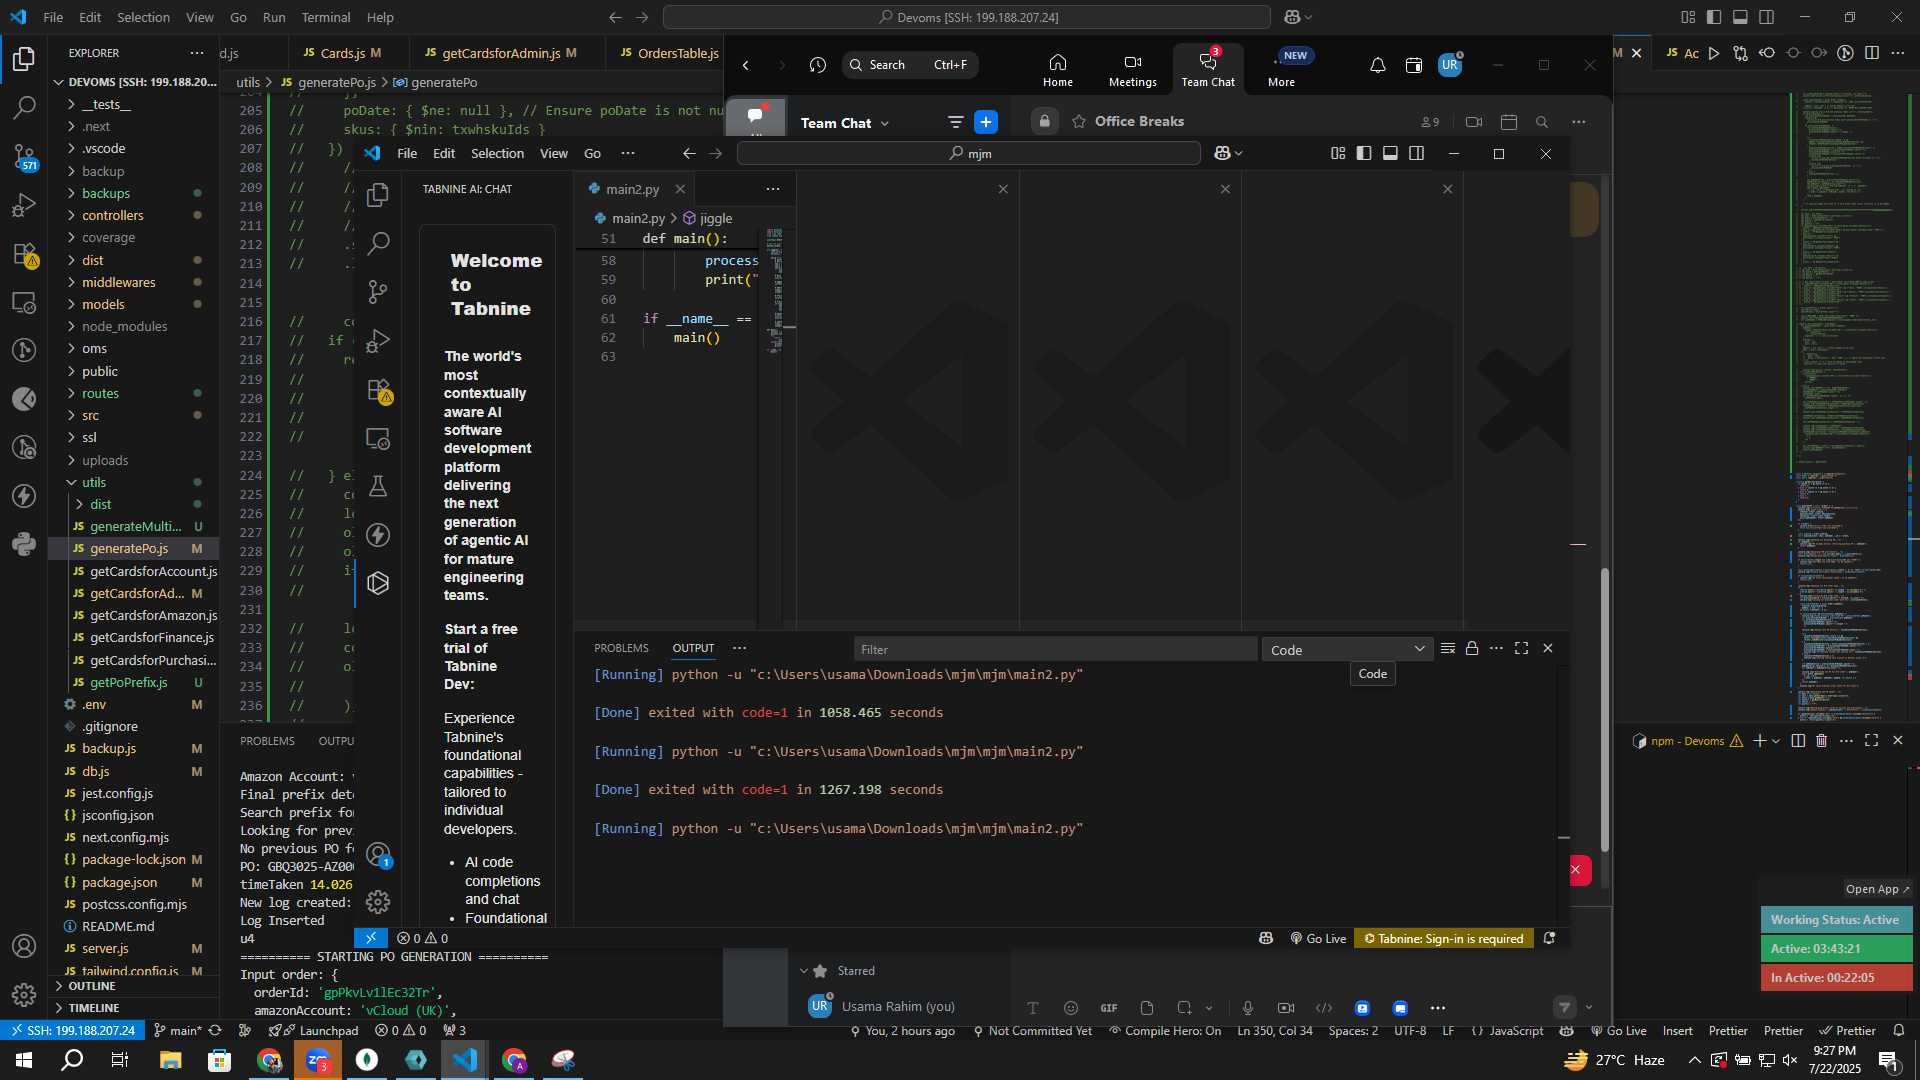Toggle panel in back Devoms VS Code title bar

[1740, 17]
